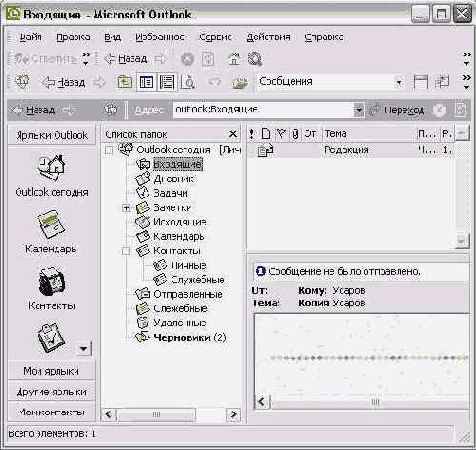
Task: Click the Ярлыки Outlook group header
Action: point(52,135)
